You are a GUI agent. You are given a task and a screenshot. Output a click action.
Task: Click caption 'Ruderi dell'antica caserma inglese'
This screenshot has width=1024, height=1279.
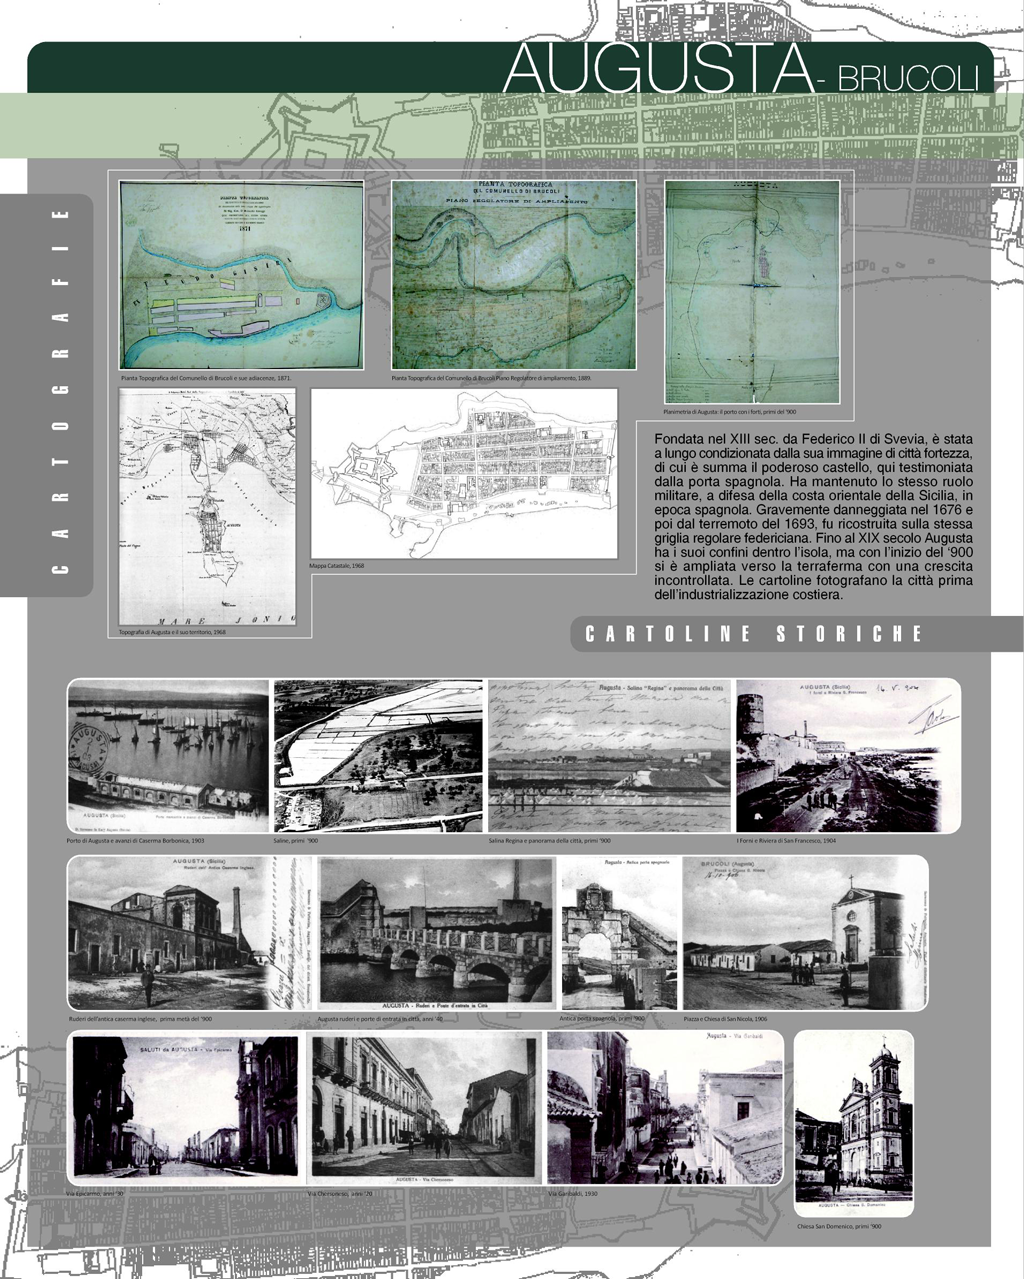[x=141, y=1018]
